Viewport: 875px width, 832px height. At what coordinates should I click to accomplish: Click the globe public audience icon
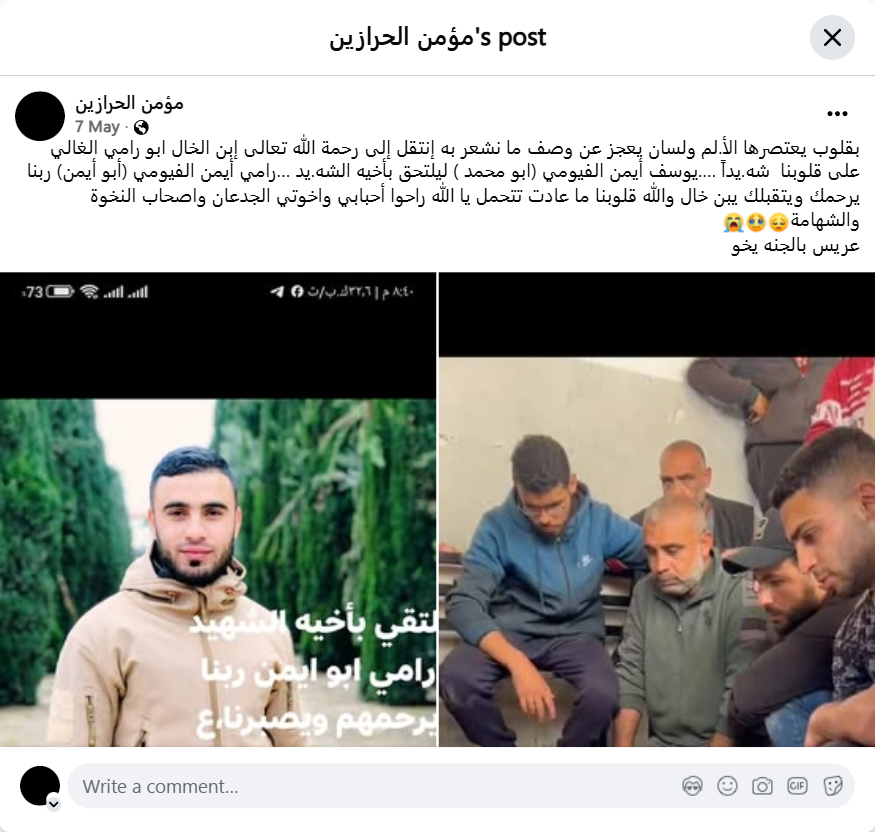pyautogui.click(x=141, y=128)
